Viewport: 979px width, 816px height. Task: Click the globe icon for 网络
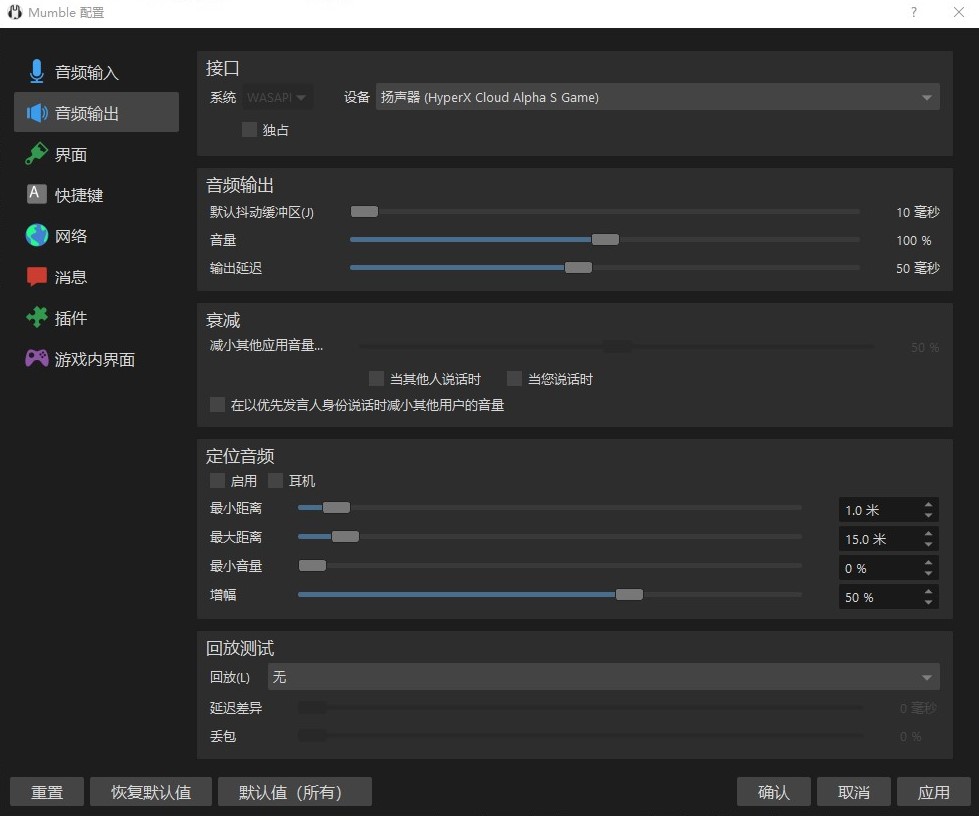(37, 236)
